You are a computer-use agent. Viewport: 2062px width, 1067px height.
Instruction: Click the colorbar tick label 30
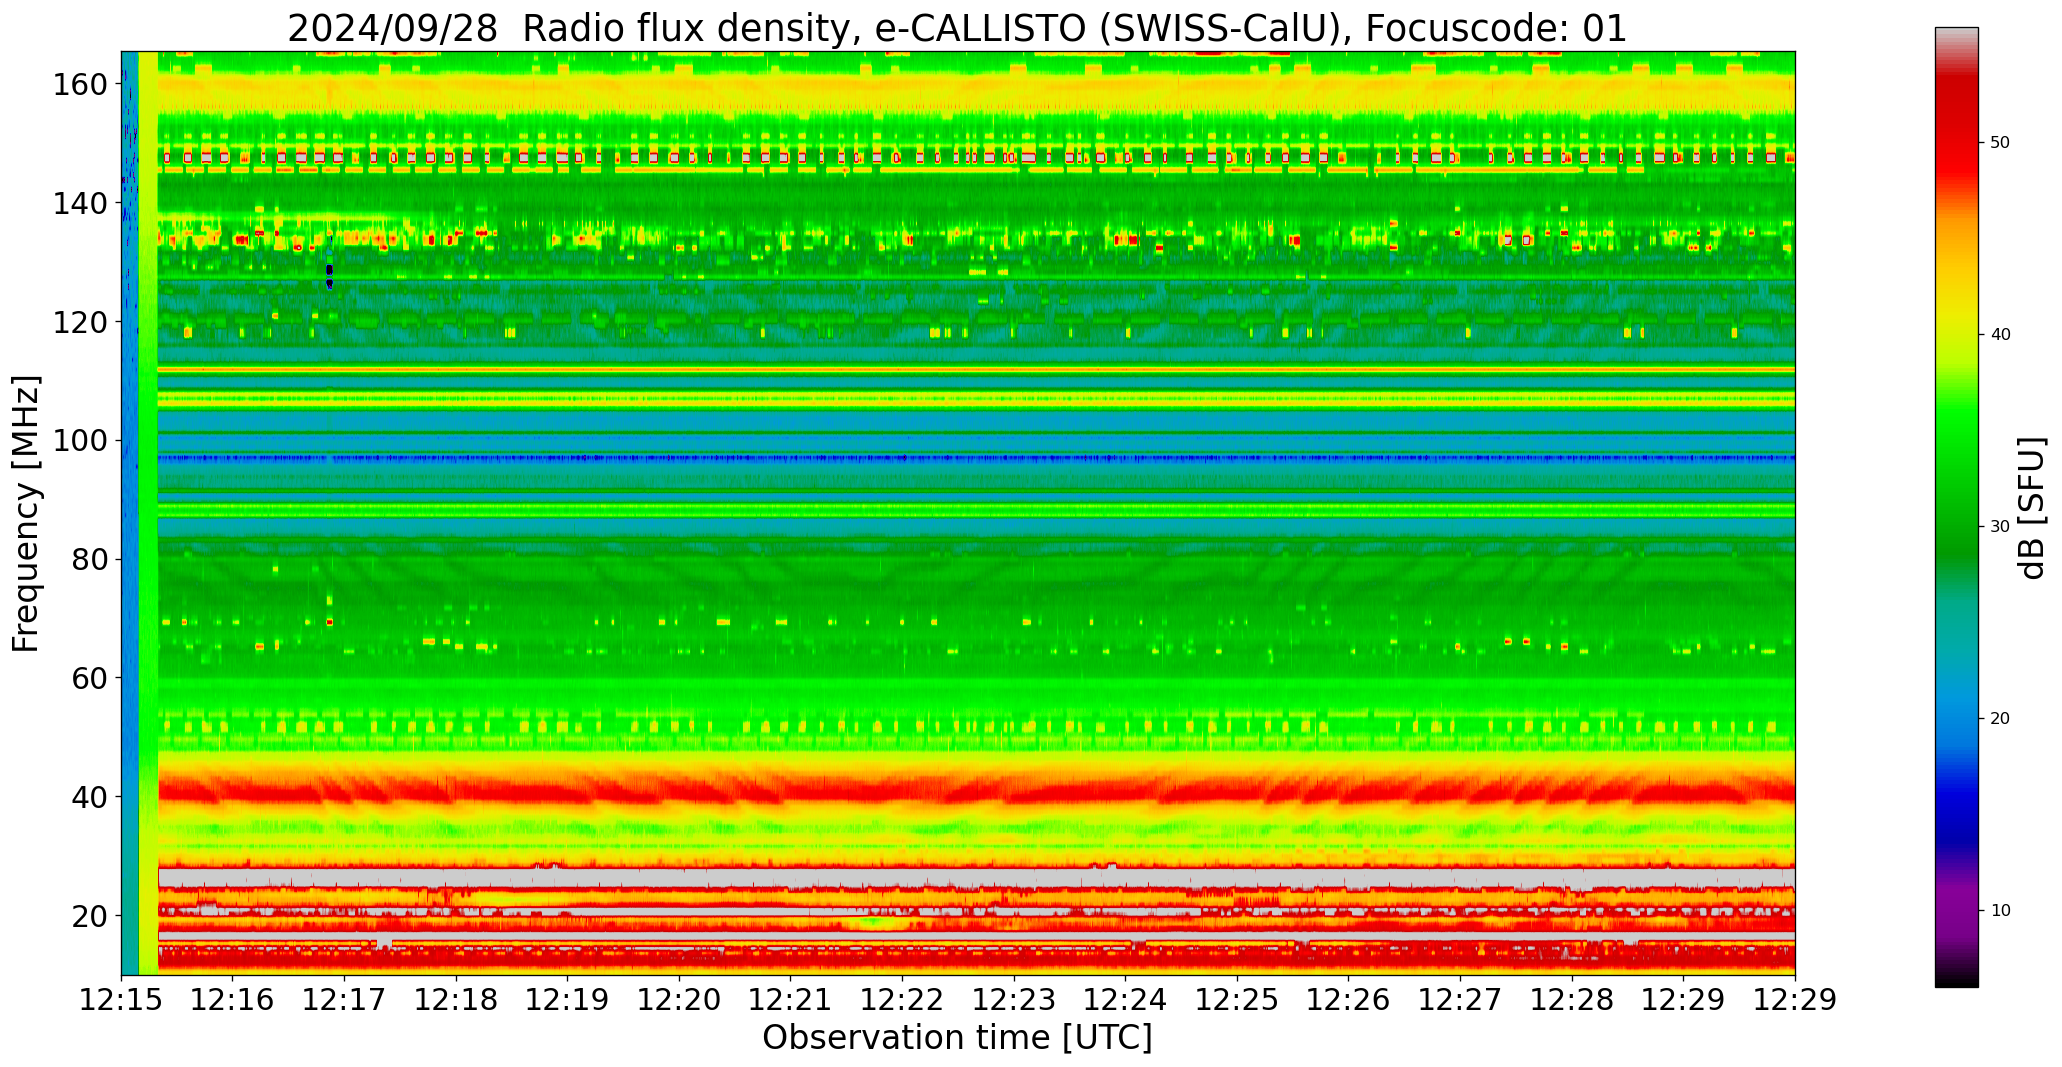coord(2000,527)
